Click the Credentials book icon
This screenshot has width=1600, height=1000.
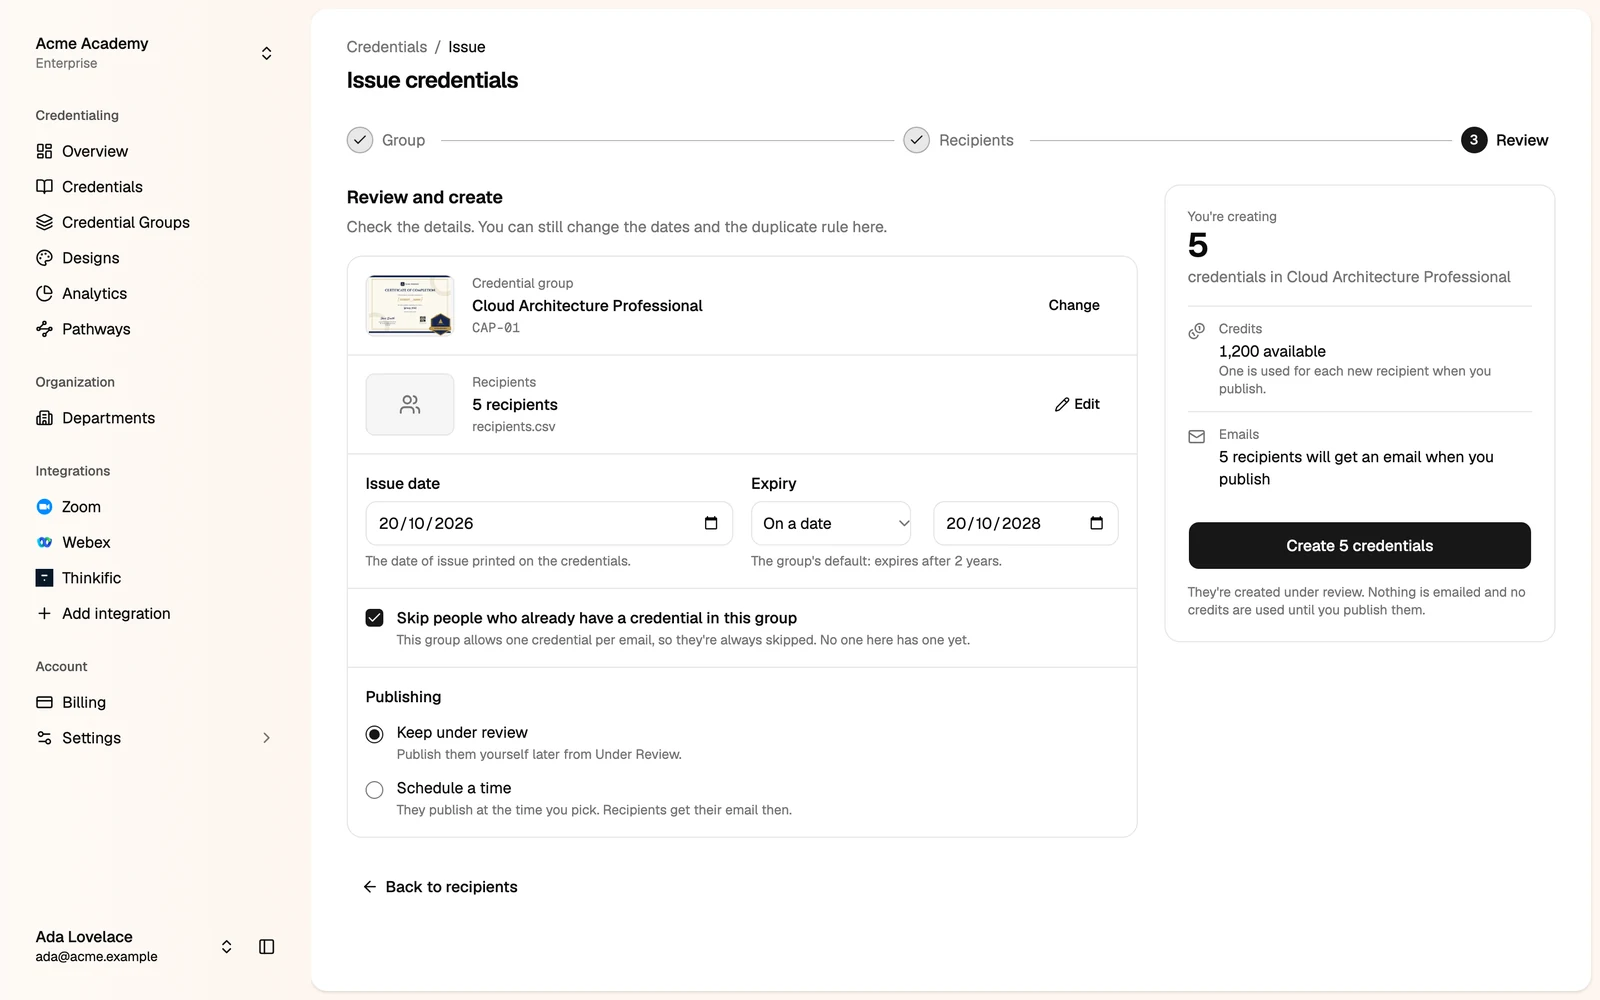point(44,187)
